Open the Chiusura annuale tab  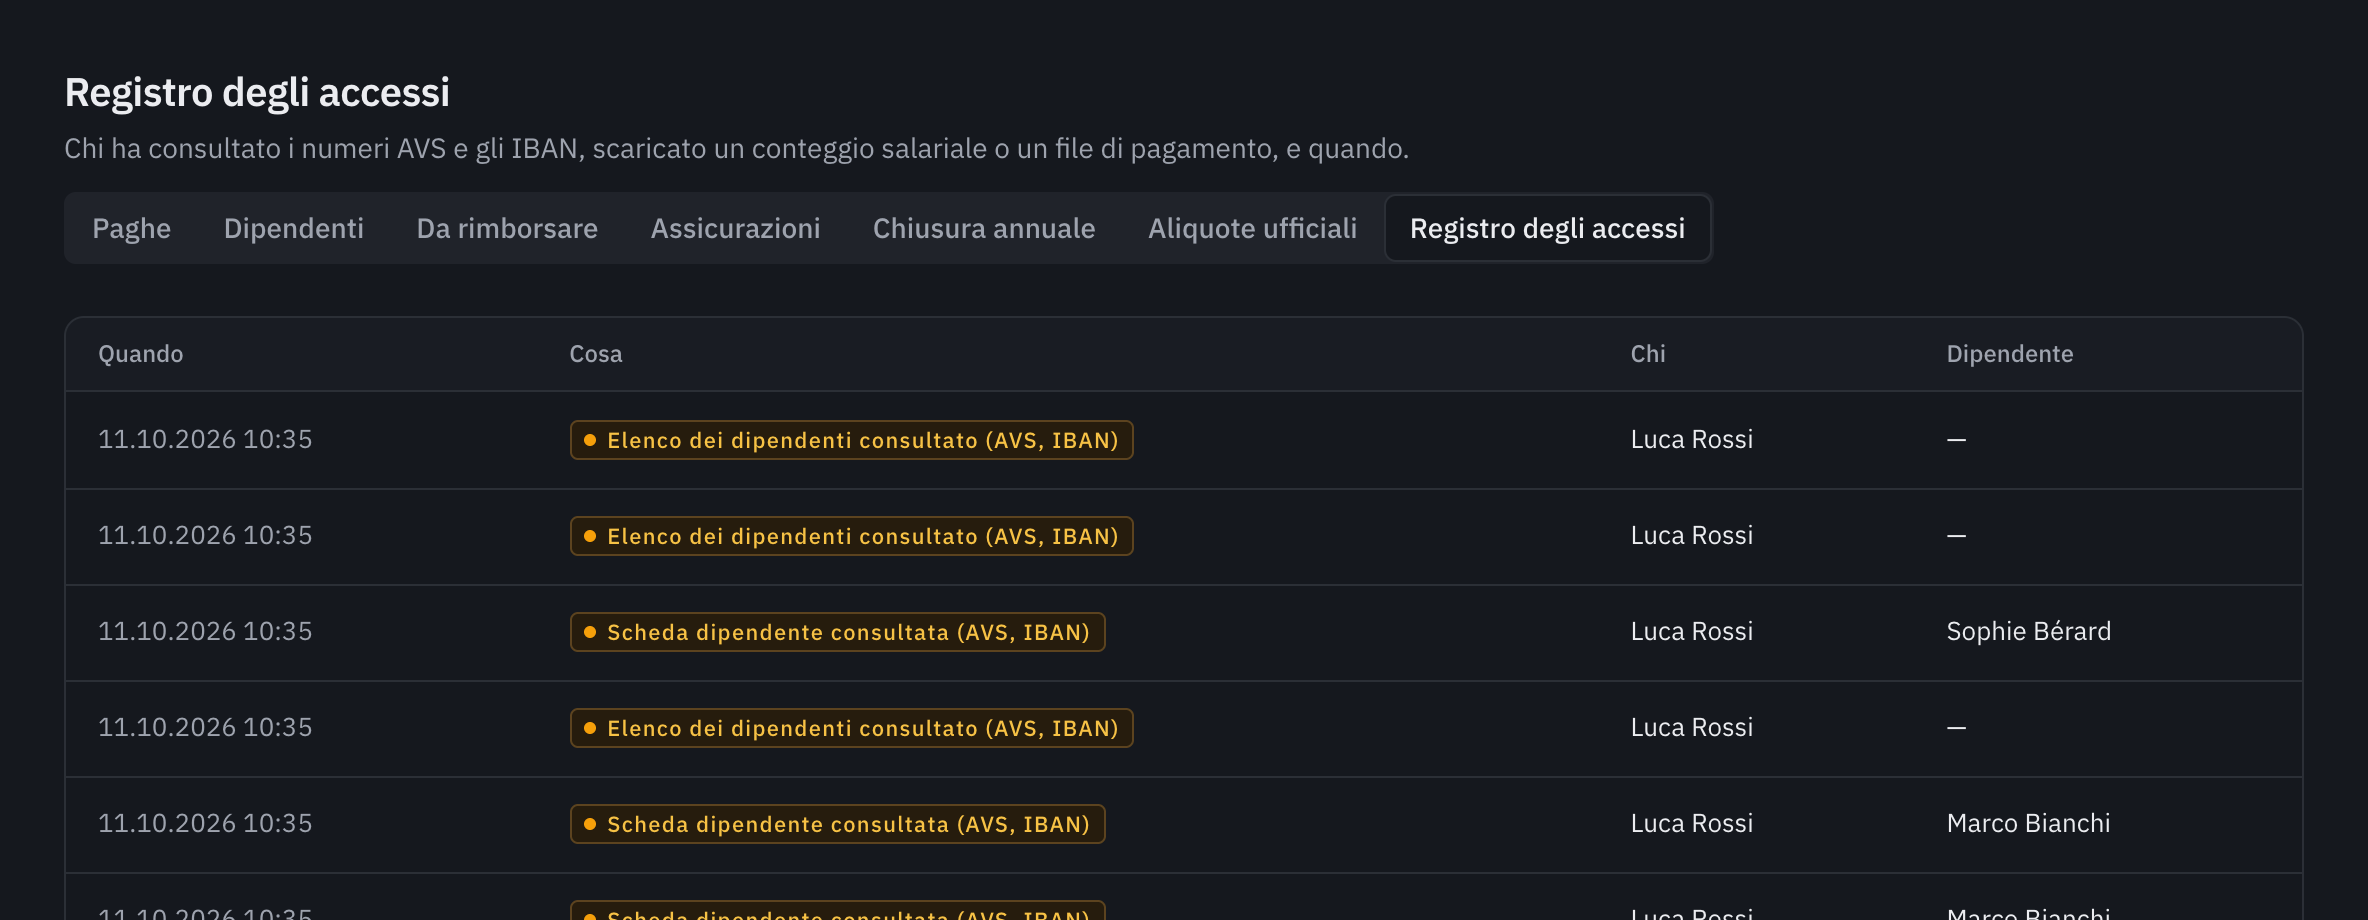pos(984,229)
